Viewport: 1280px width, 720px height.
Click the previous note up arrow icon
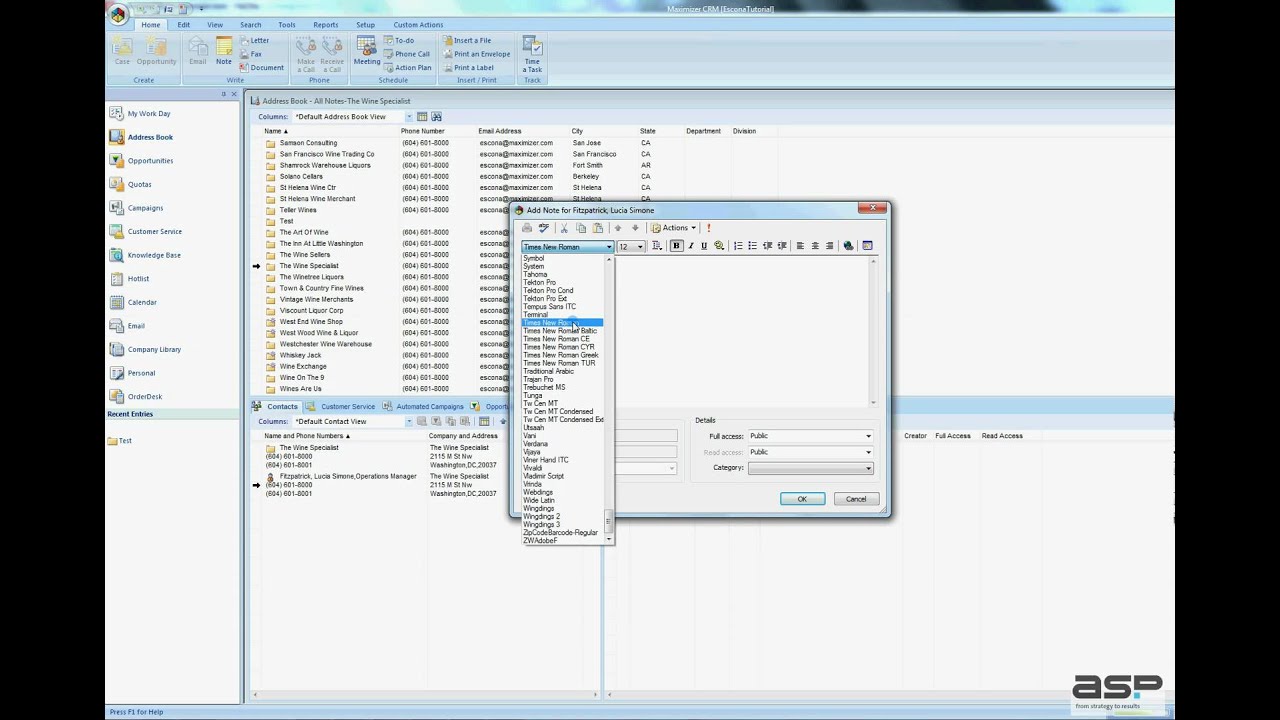pos(618,228)
